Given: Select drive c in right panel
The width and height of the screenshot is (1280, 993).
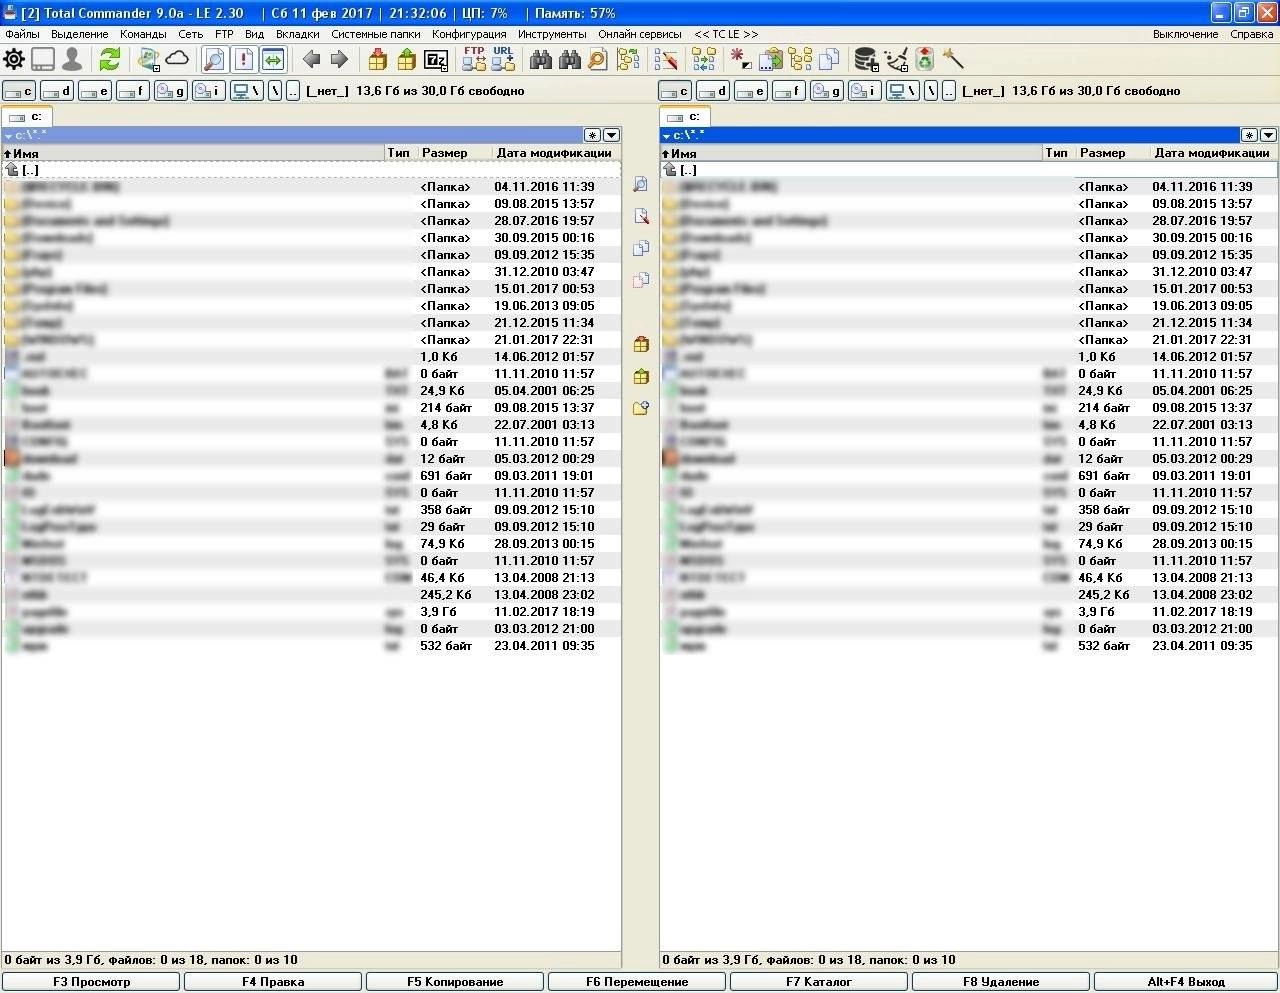Looking at the screenshot, I should [675, 91].
